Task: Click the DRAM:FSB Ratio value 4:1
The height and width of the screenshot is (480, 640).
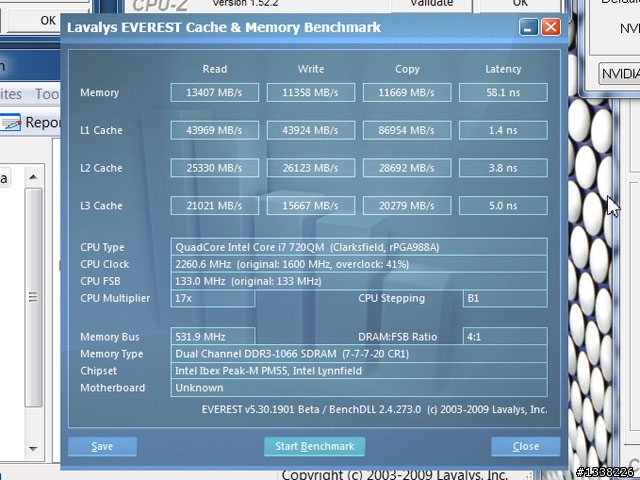Action: tap(505, 336)
